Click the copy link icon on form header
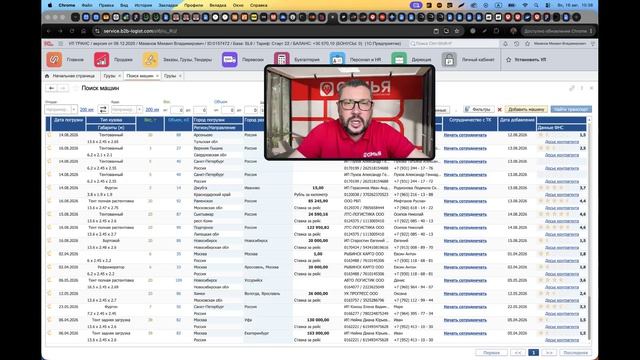The height and width of the screenshot is (360, 640). coord(572,88)
